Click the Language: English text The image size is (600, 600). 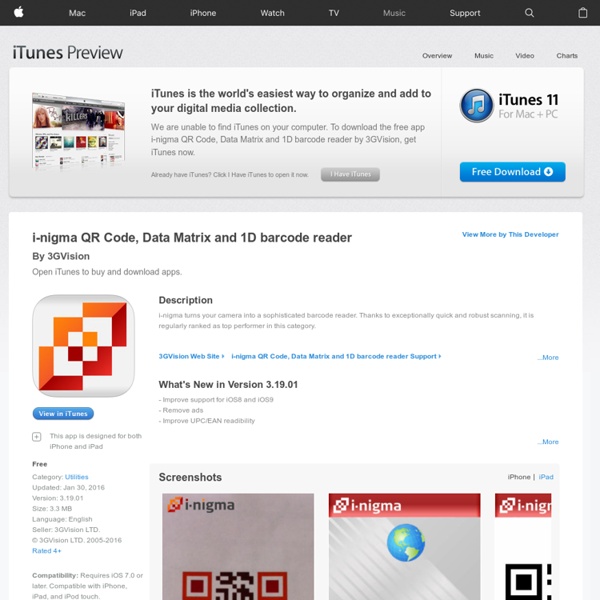click(x=62, y=519)
